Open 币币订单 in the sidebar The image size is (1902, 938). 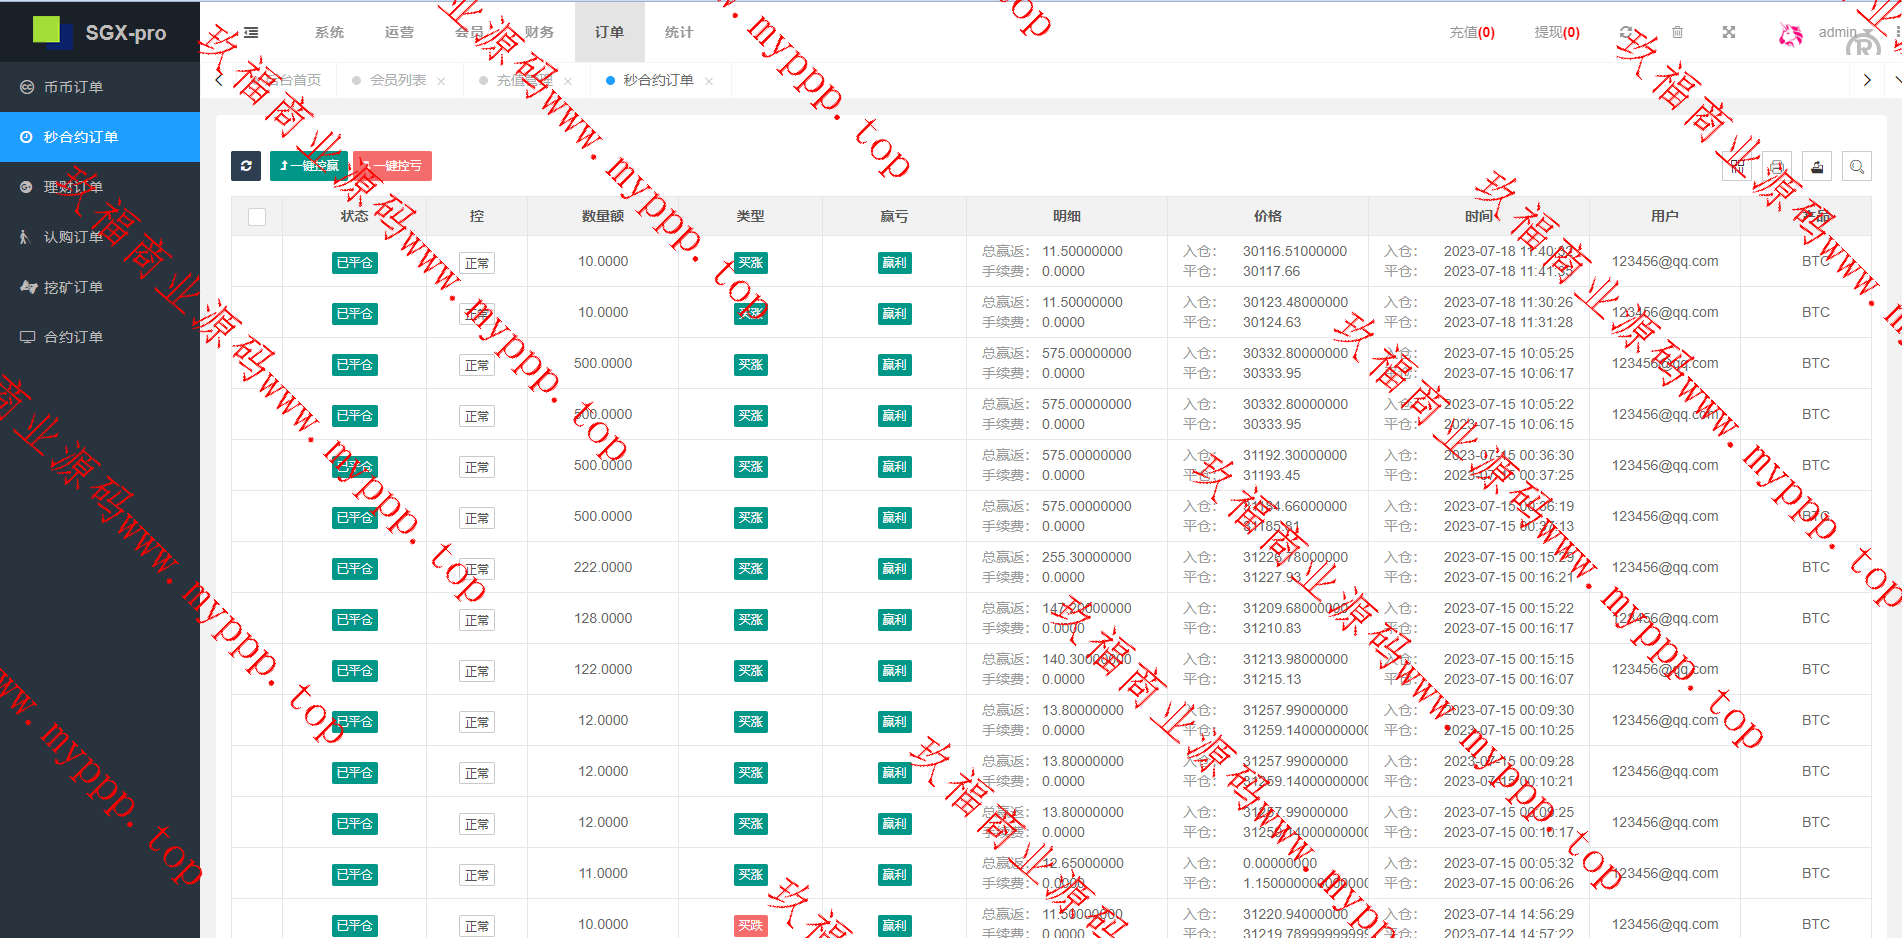[x=73, y=88]
